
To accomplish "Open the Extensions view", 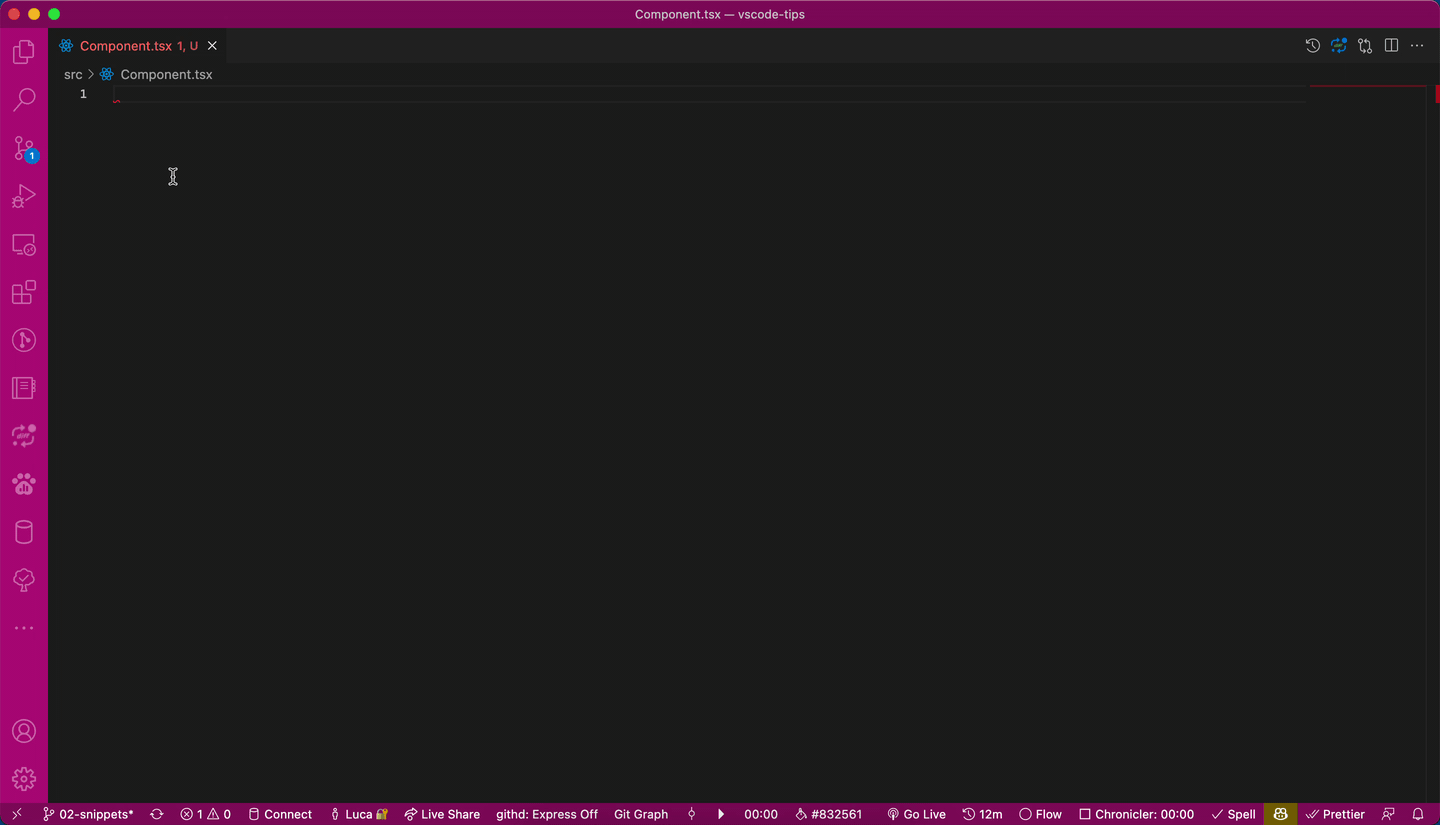I will [24, 292].
